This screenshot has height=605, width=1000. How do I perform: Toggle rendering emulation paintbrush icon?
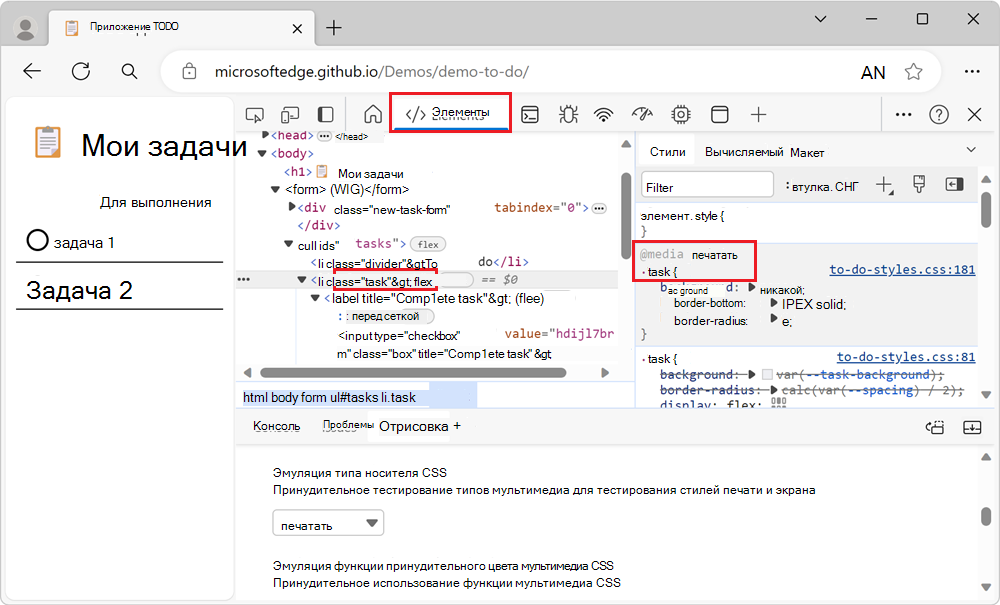coord(919,185)
